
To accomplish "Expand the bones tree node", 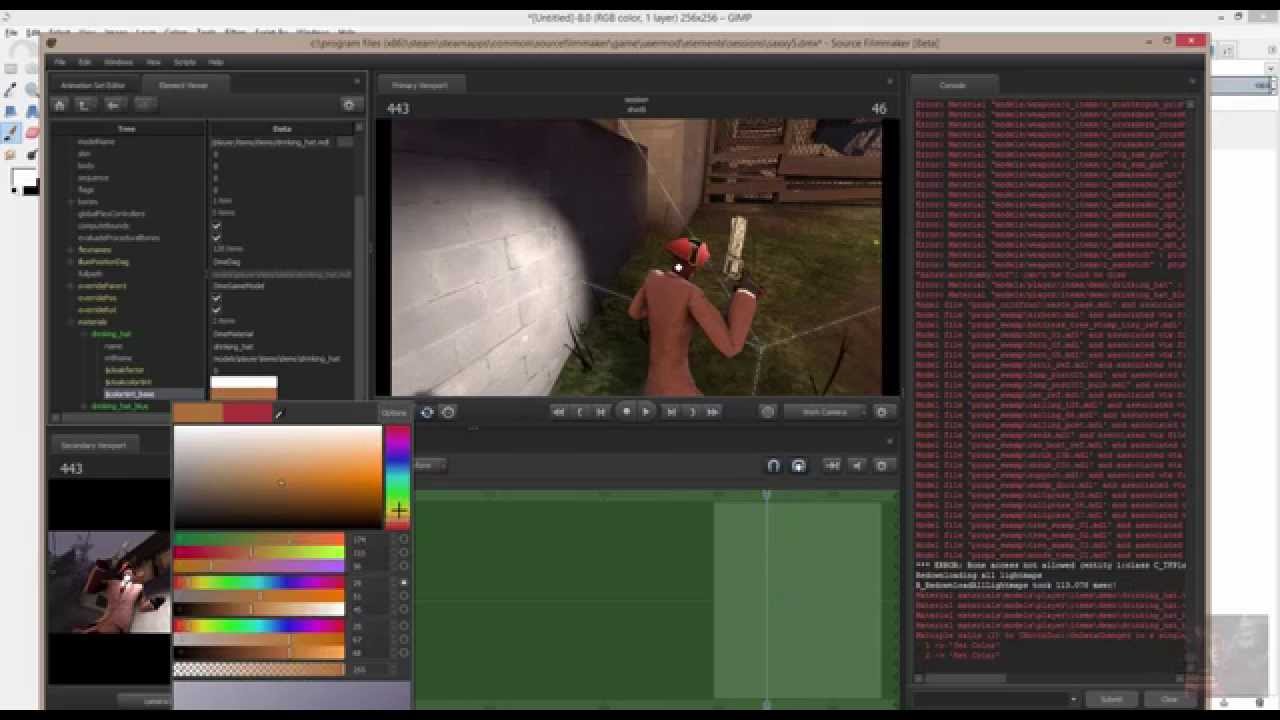I will pyautogui.click(x=71, y=202).
